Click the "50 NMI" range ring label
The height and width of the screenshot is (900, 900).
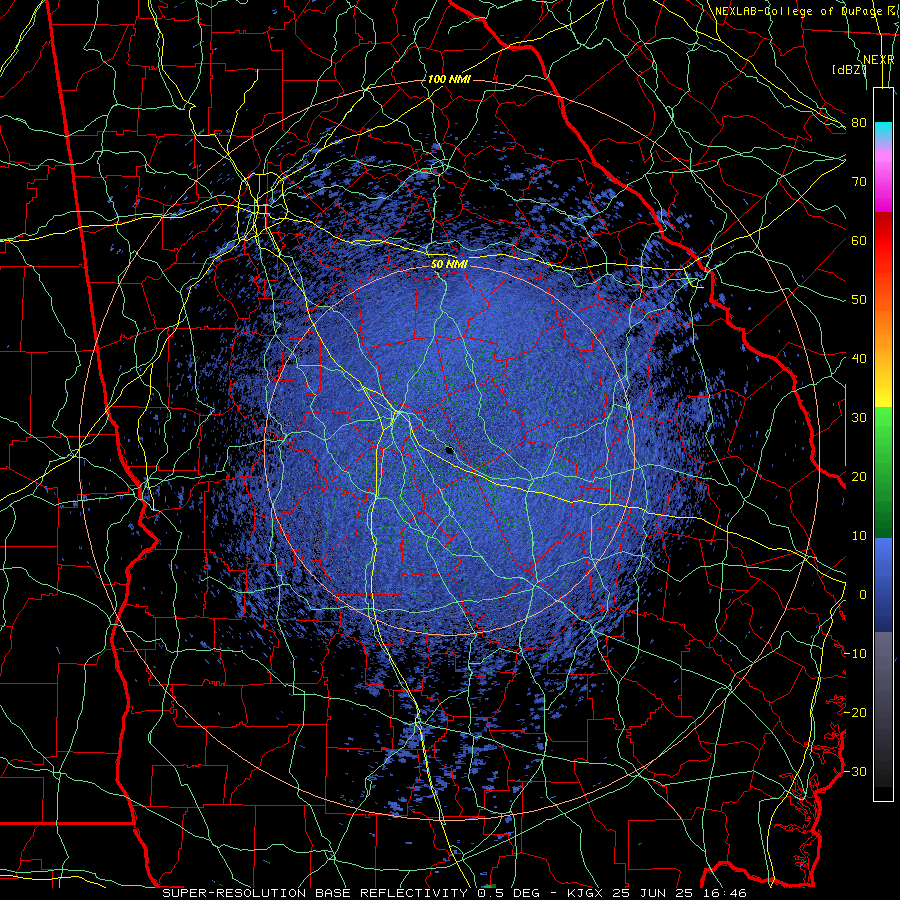449,265
